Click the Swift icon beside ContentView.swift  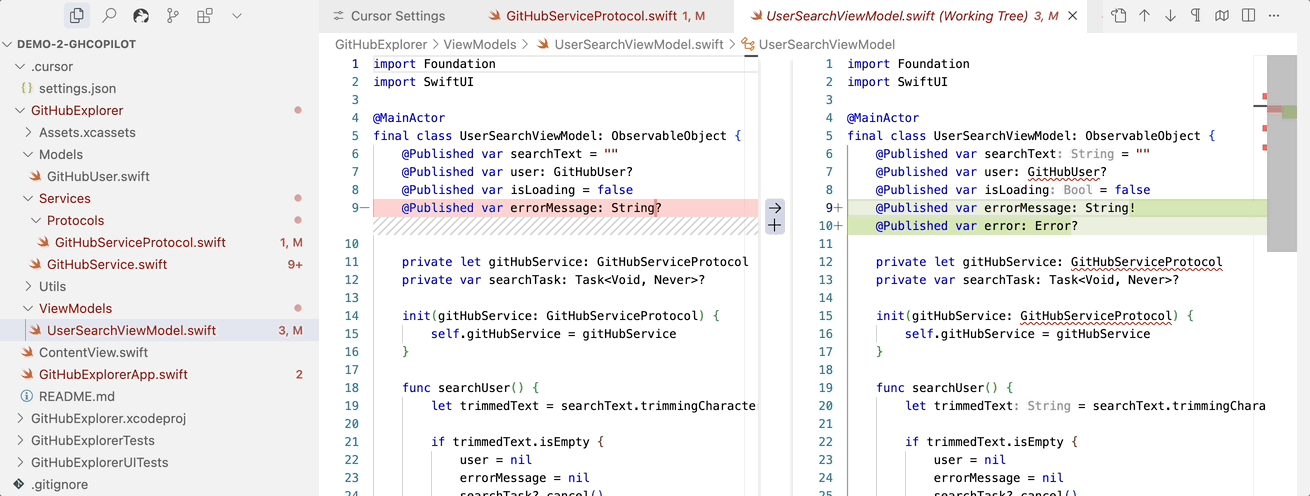(27, 352)
